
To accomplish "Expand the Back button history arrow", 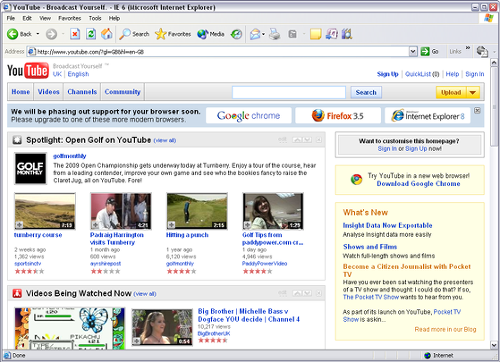I will [x=38, y=34].
